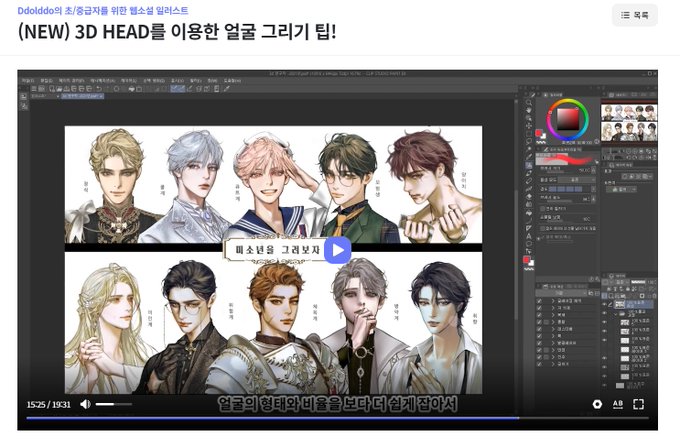Open the 레이어 menu in Clip Studio
The height and width of the screenshot is (447, 680).
[128, 81]
